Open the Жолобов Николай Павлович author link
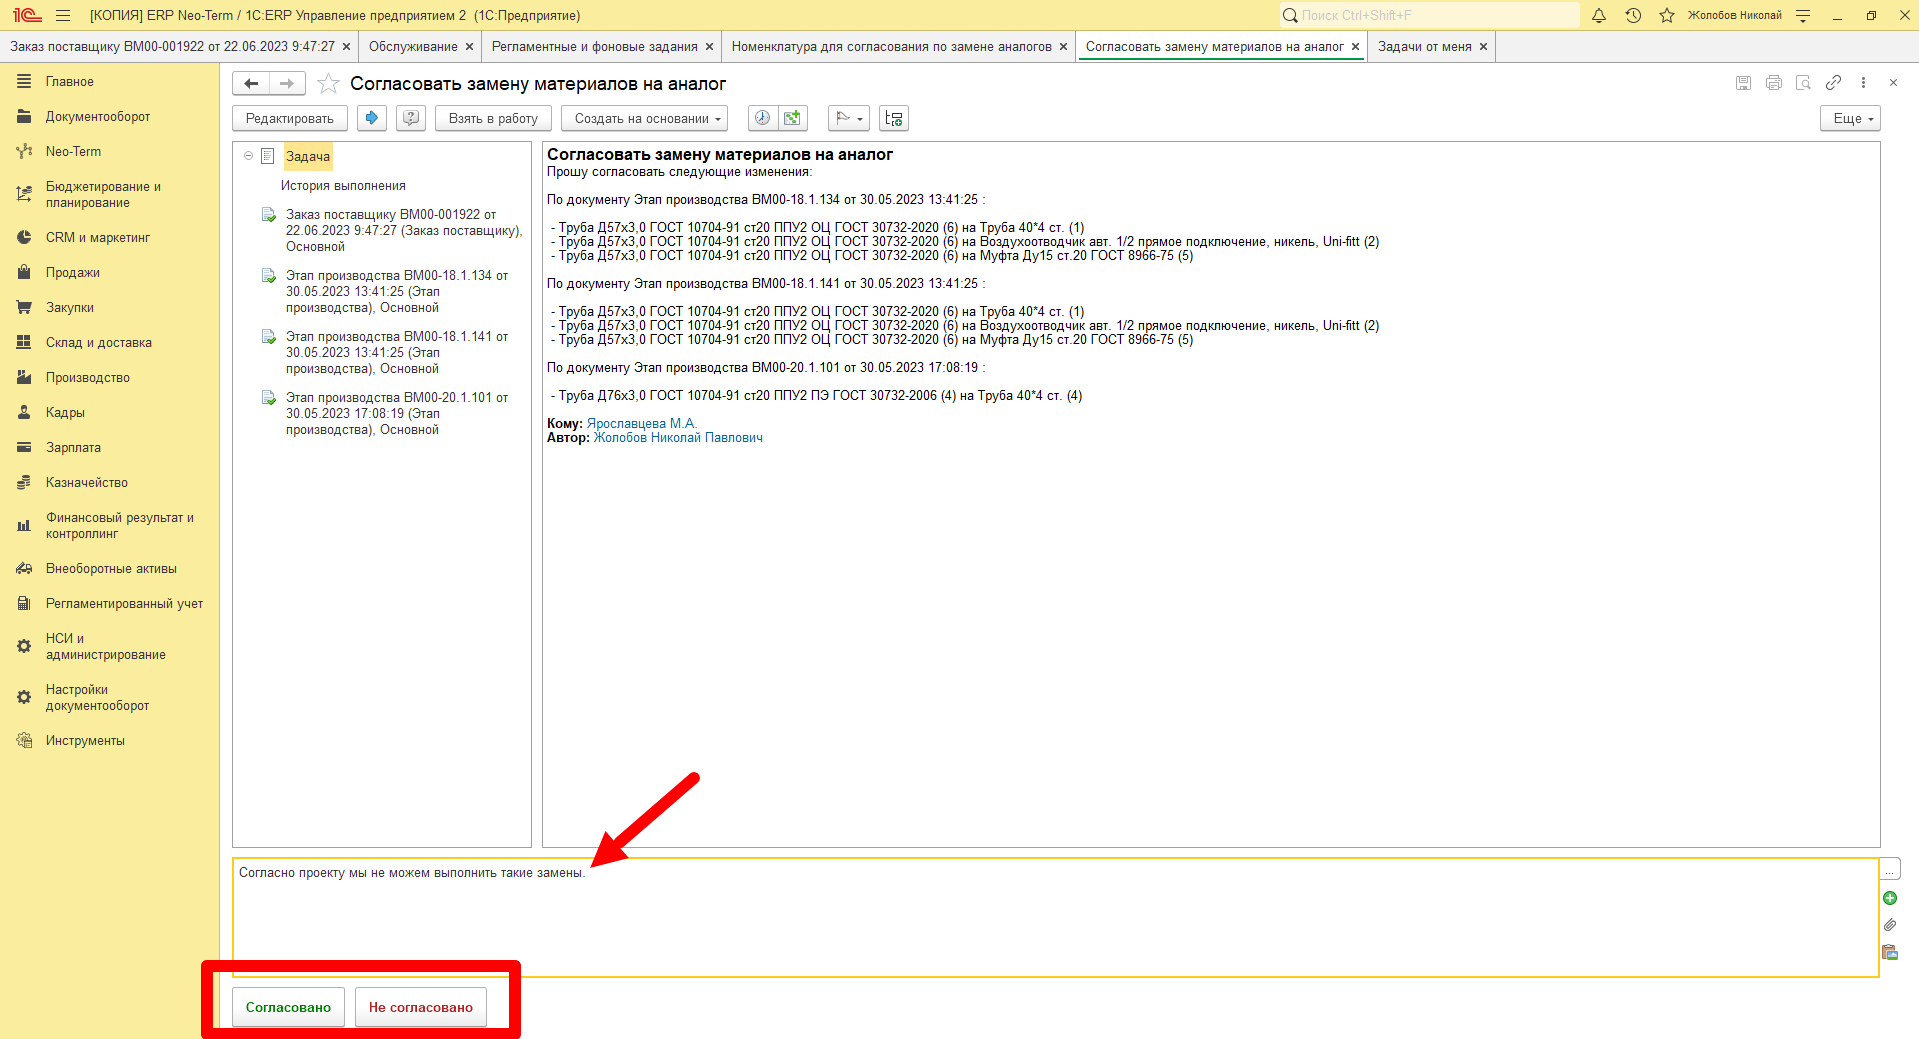Image resolution: width=1919 pixels, height=1039 pixels. pos(678,437)
